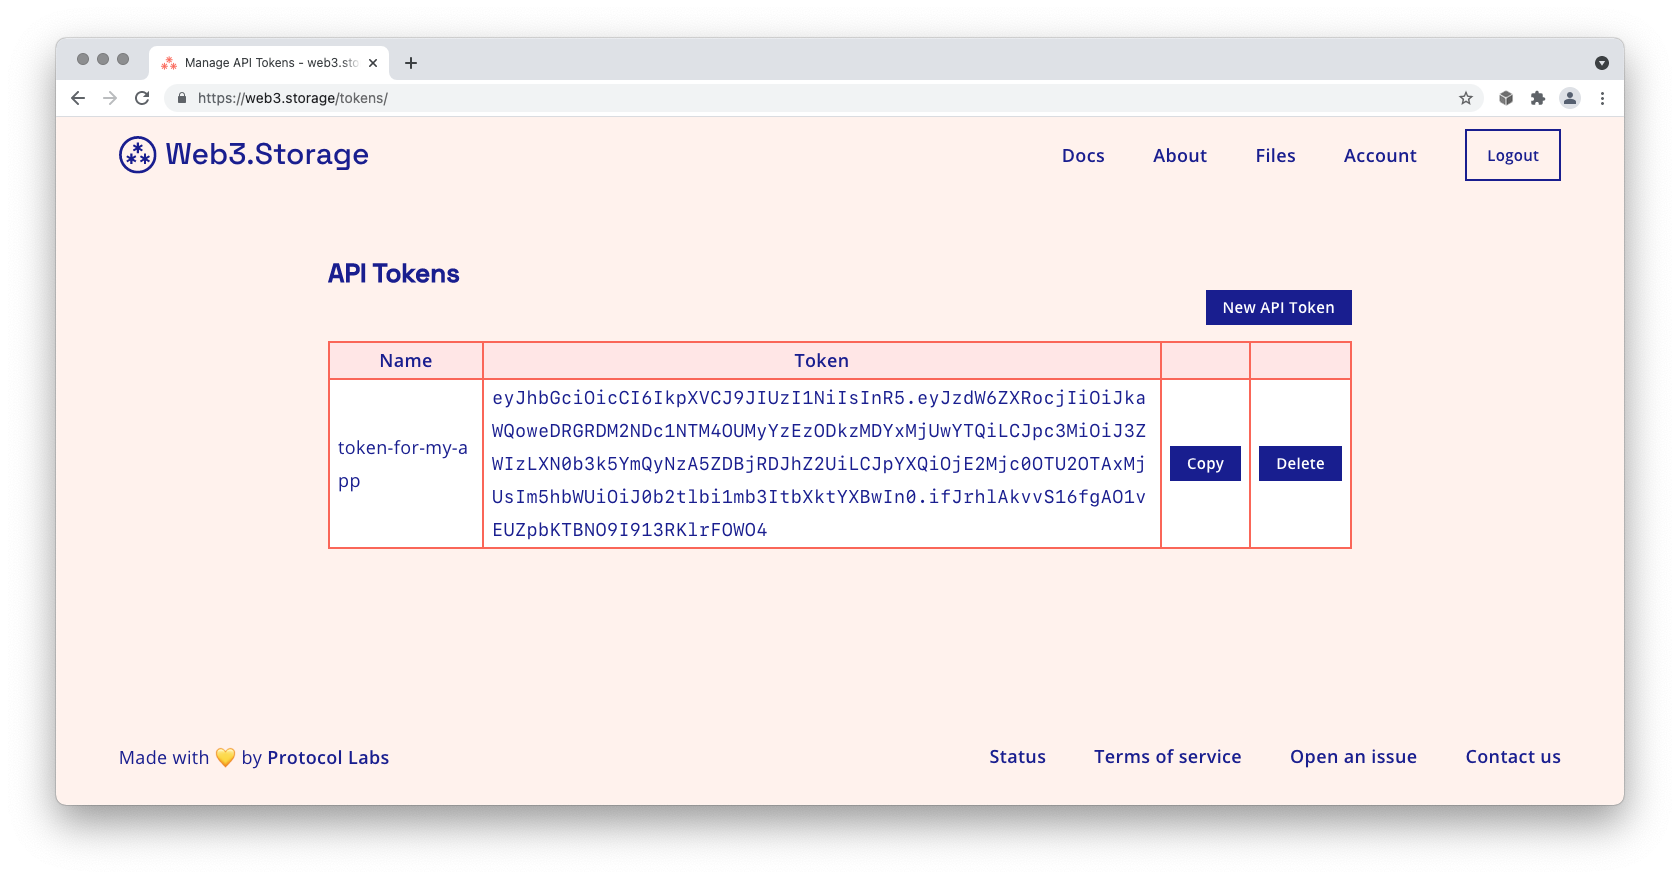Click the API Tokens heading
Screen dimensions: 1680x879
point(394,274)
